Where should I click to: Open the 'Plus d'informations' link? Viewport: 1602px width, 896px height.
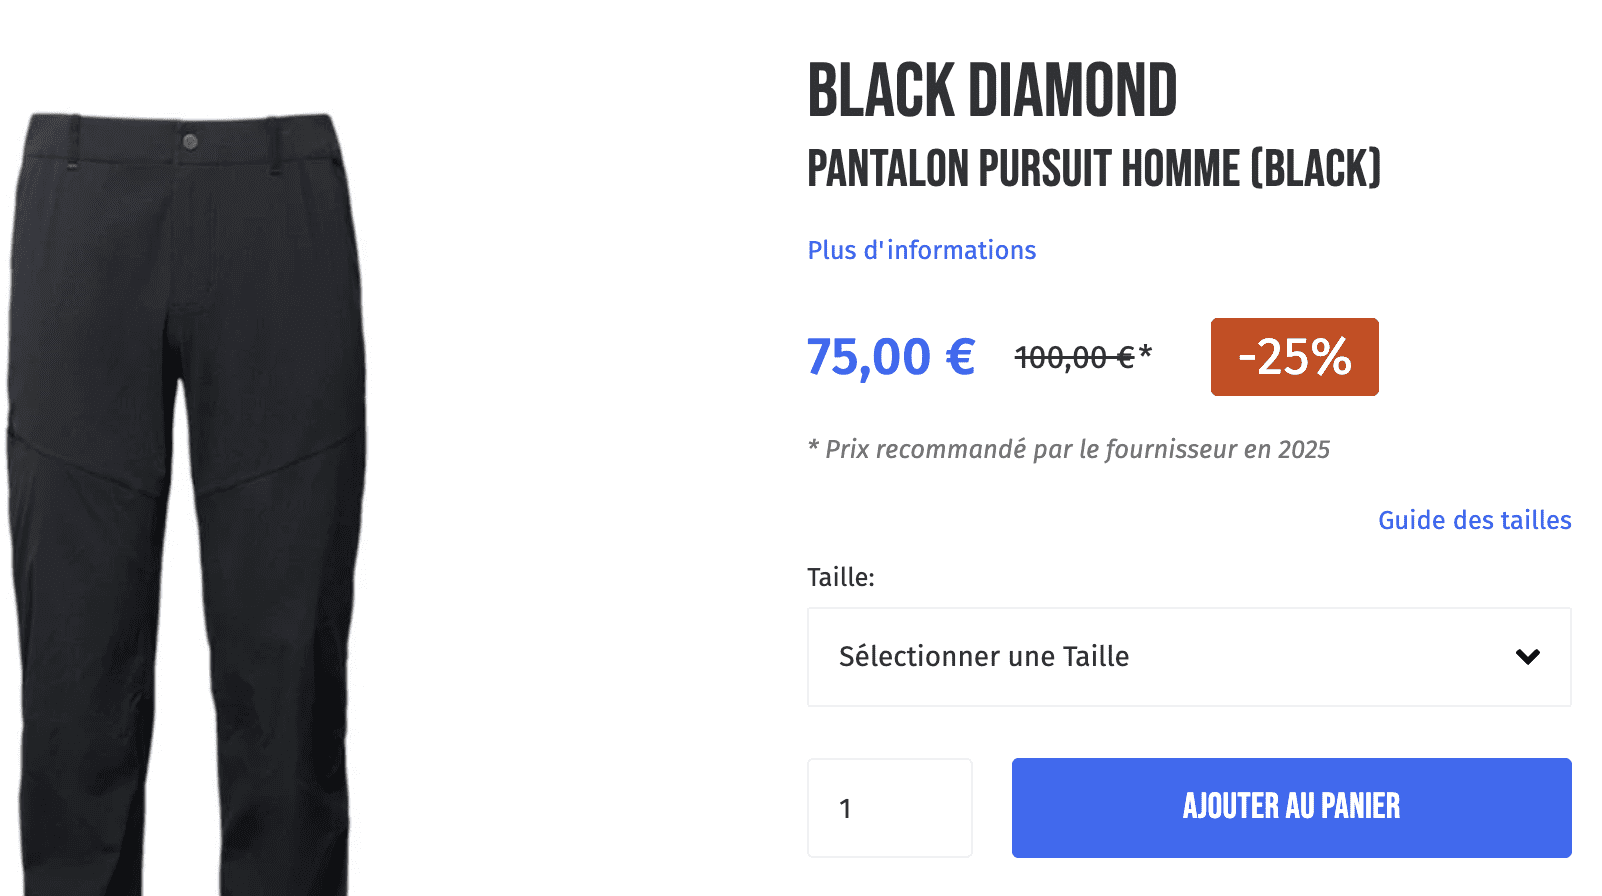click(x=921, y=250)
